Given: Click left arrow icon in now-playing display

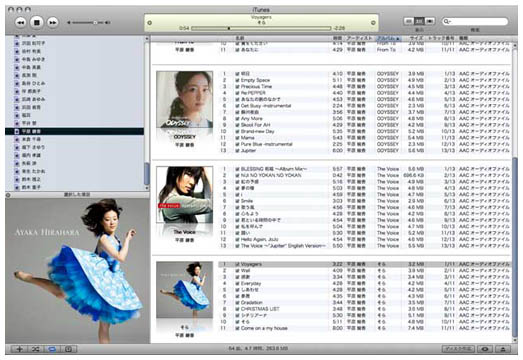Looking at the screenshot, I should 149,23.
